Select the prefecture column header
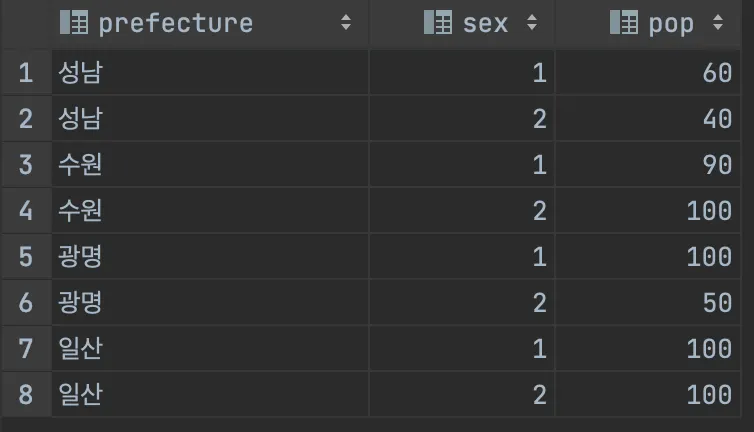 coord(175,23)
